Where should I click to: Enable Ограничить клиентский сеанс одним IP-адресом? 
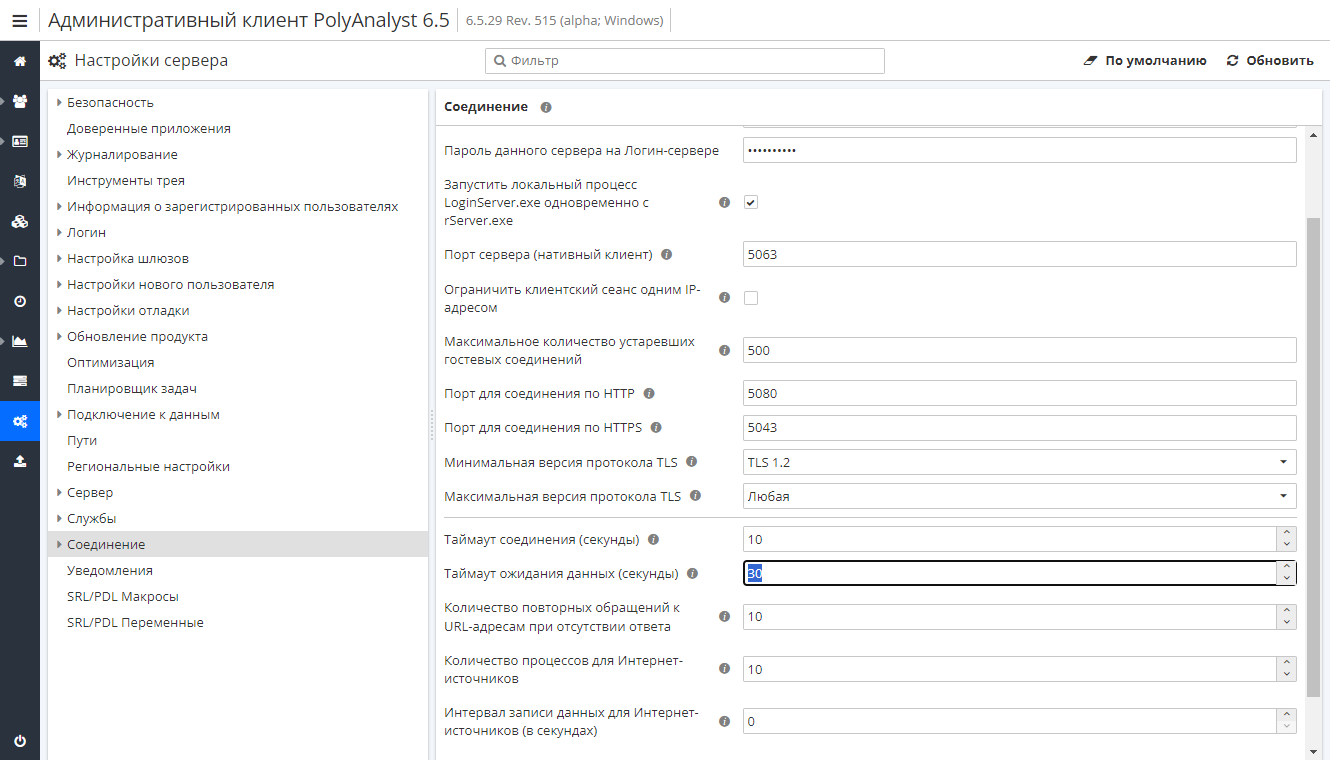751,298
